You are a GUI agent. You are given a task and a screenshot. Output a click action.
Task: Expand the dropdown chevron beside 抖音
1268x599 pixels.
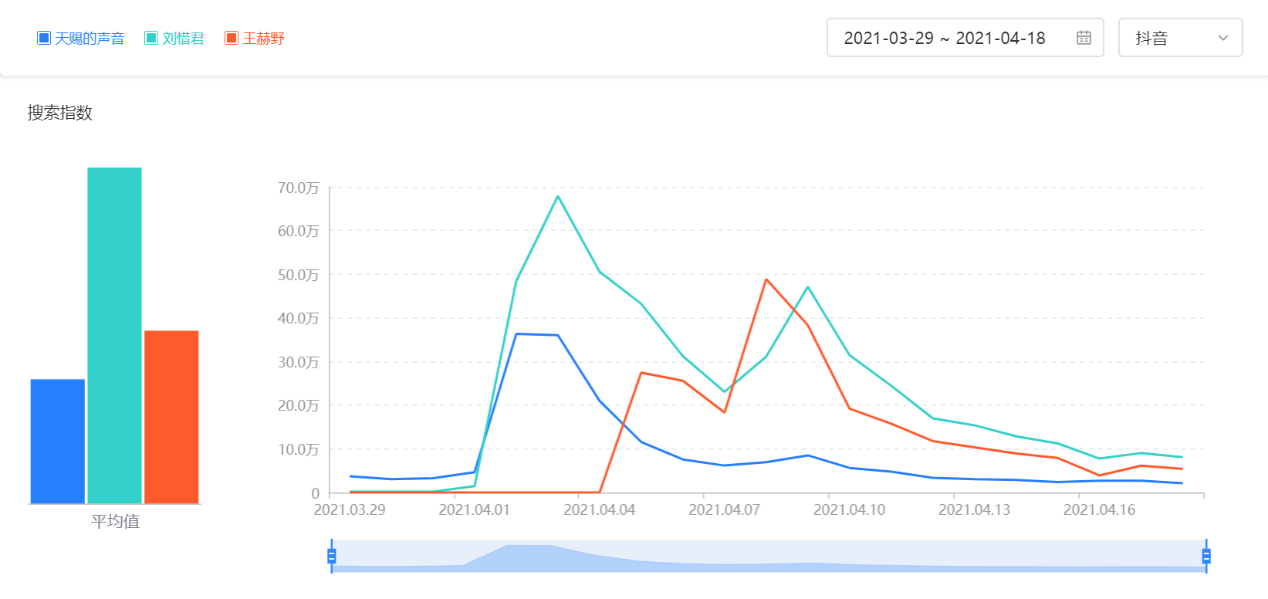point(1223,38)
